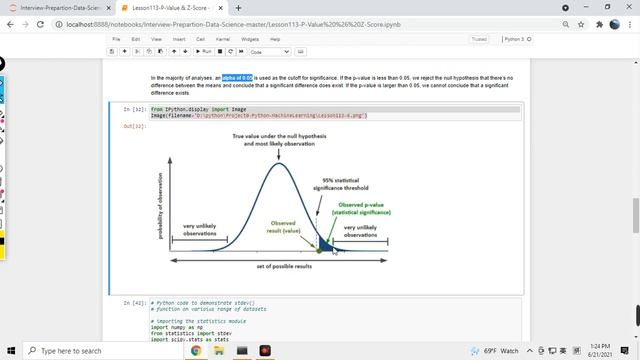Open the Kernel menu
This screenshot has width=640, height=360.
223,39
